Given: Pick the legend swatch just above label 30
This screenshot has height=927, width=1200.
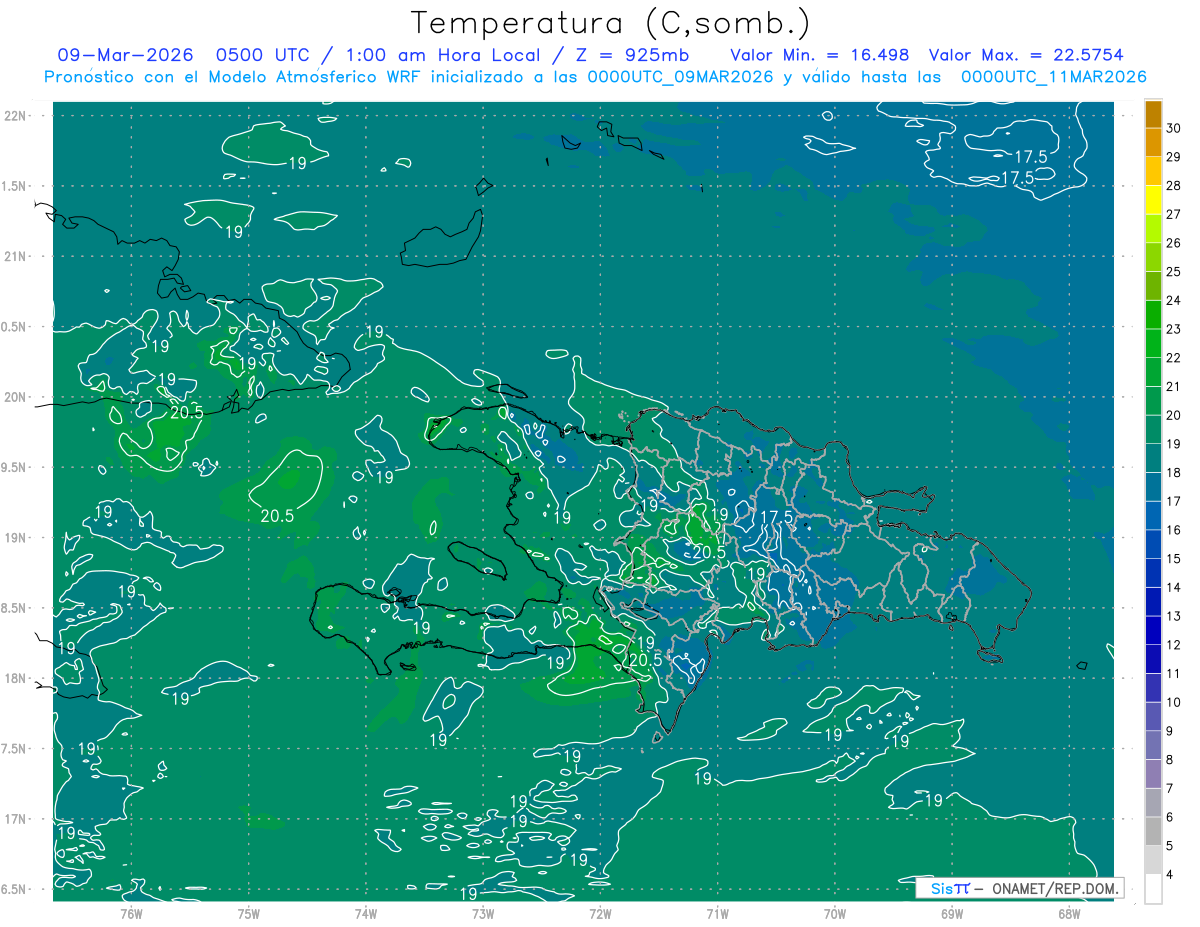Looking at the screenshot, I should 1153,114.
